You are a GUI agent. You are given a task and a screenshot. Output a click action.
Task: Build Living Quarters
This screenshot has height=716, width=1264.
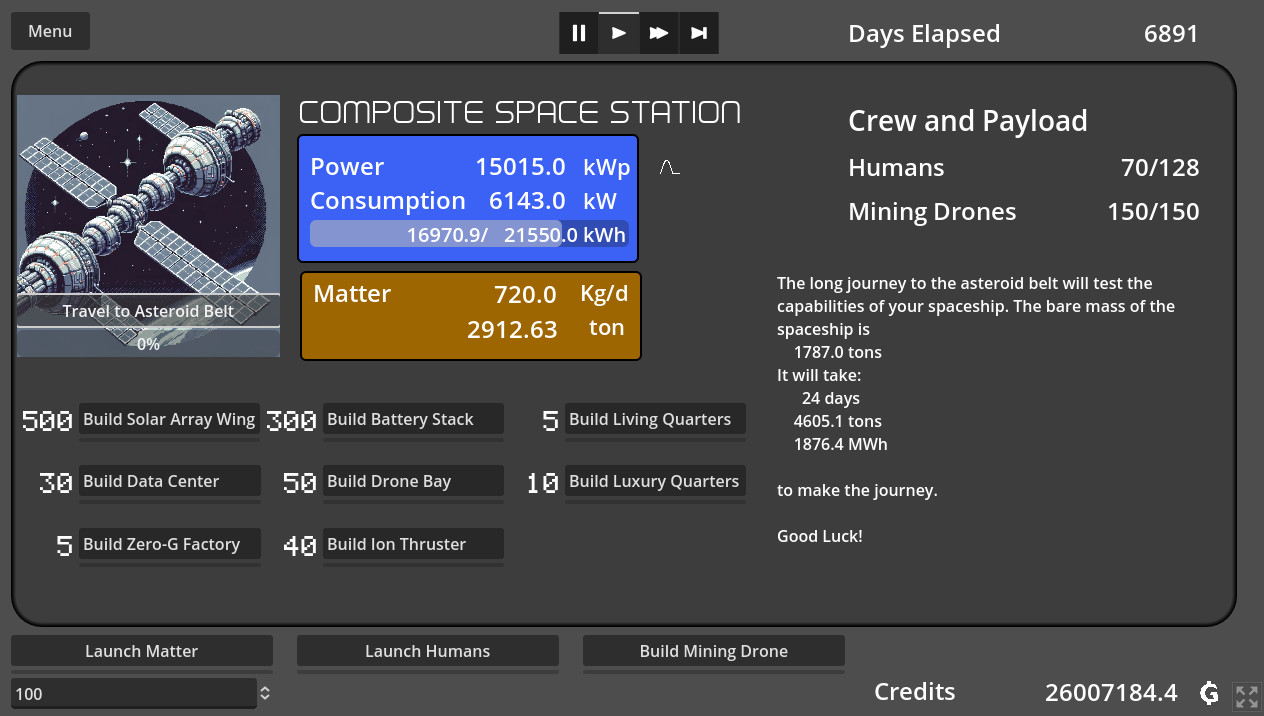pos(655,419)
